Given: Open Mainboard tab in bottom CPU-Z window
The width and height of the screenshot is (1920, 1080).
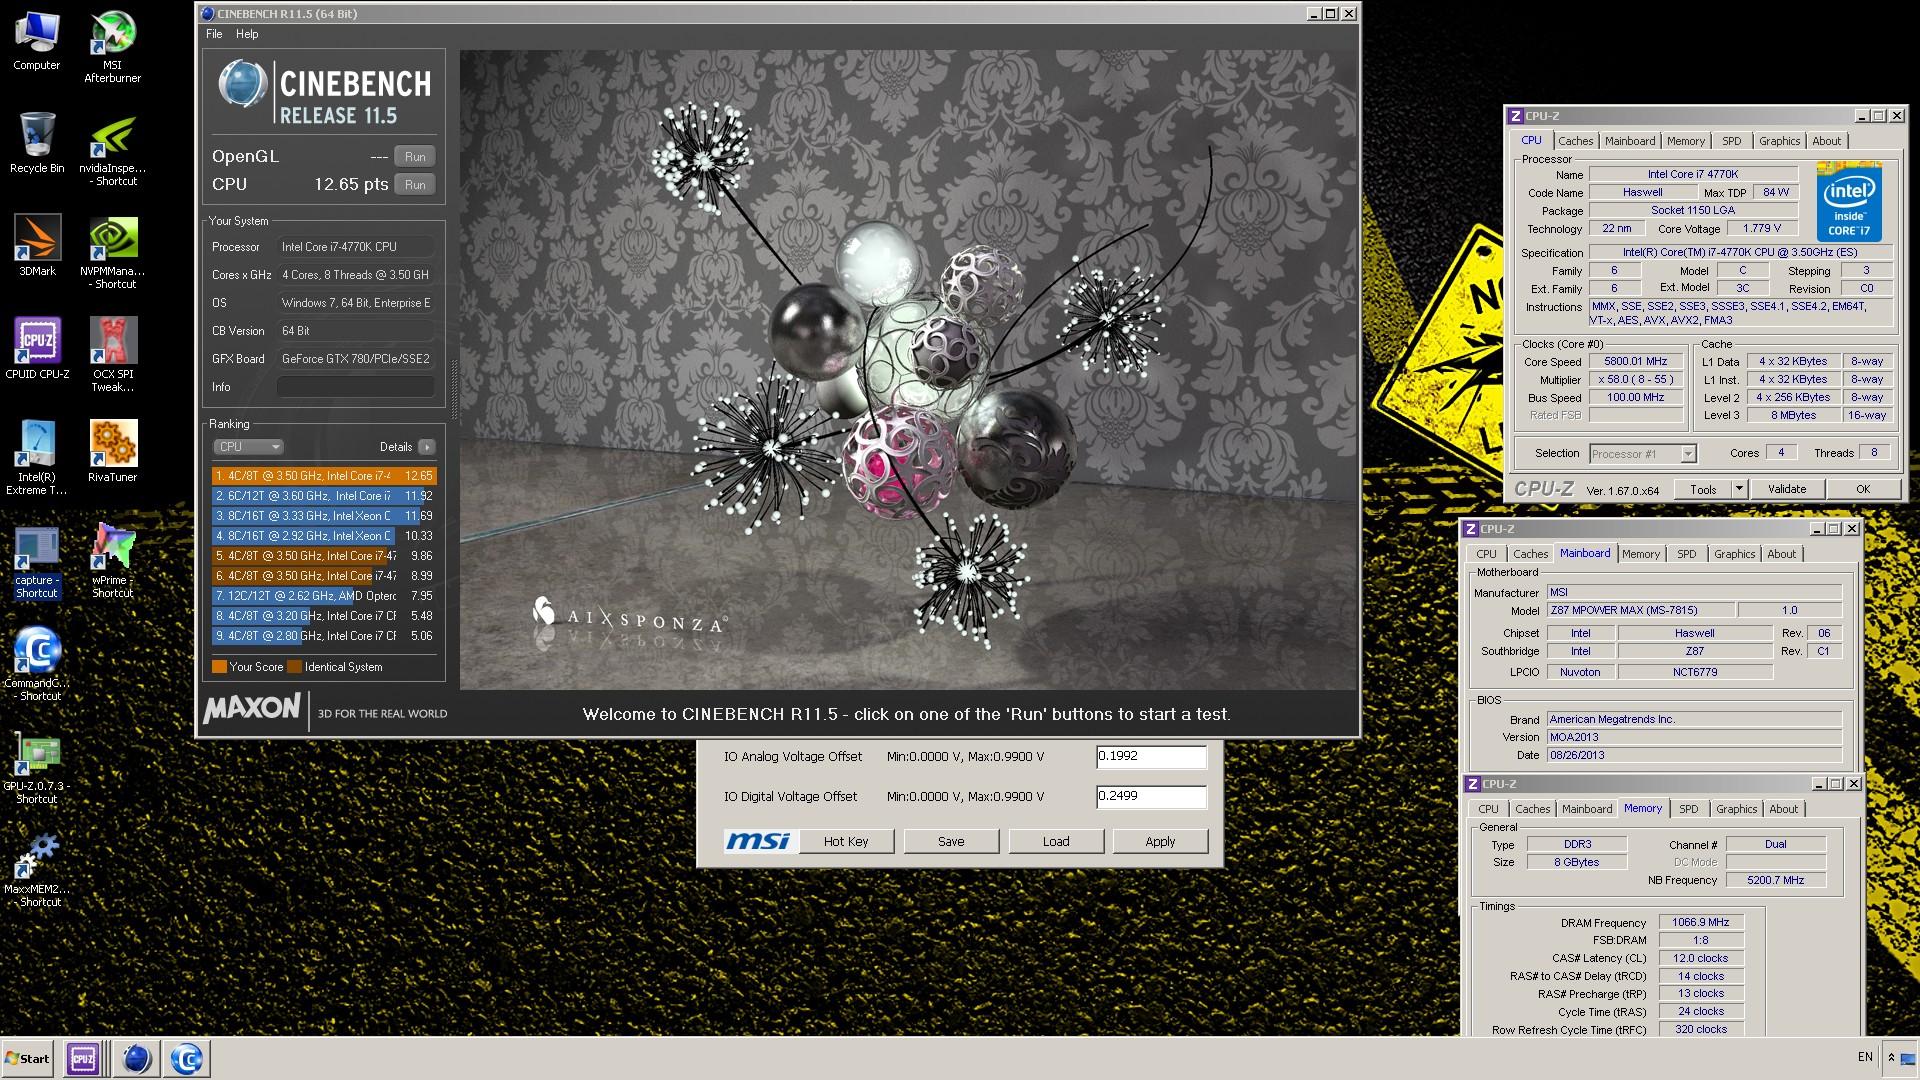Looking at the screenshot, I should 1587,809.
